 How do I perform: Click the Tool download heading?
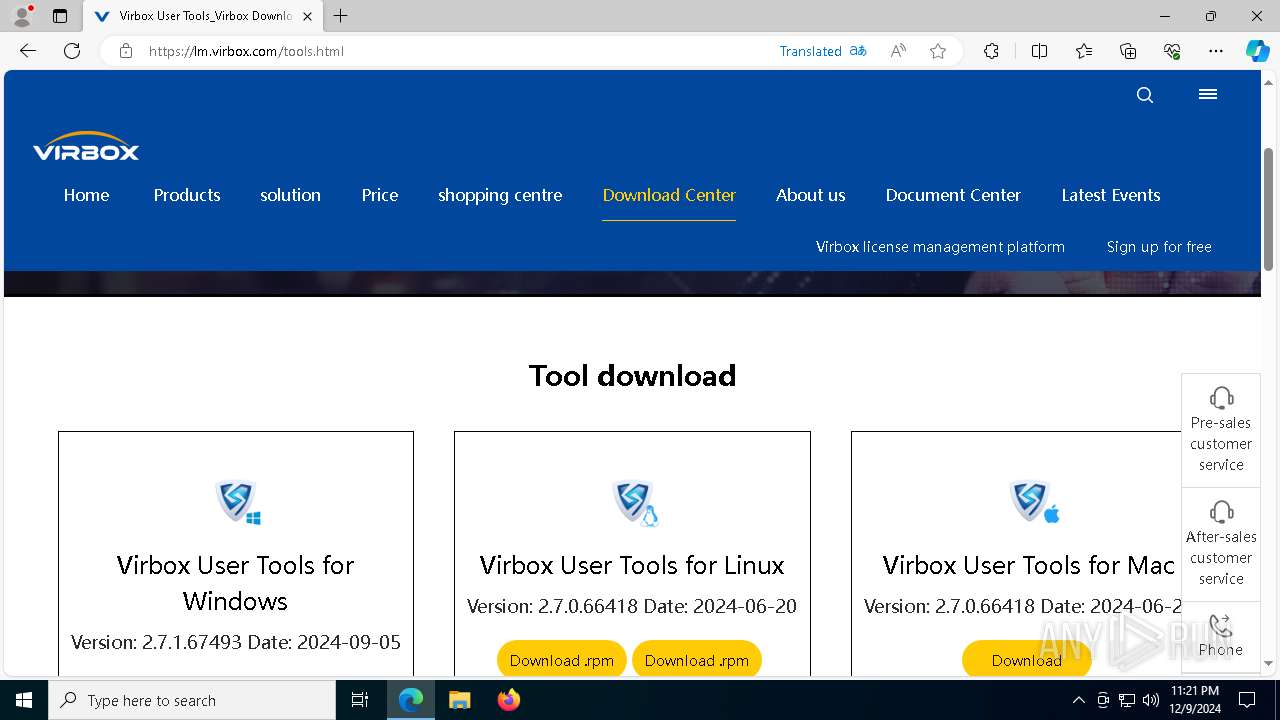[x=632, y=375]
